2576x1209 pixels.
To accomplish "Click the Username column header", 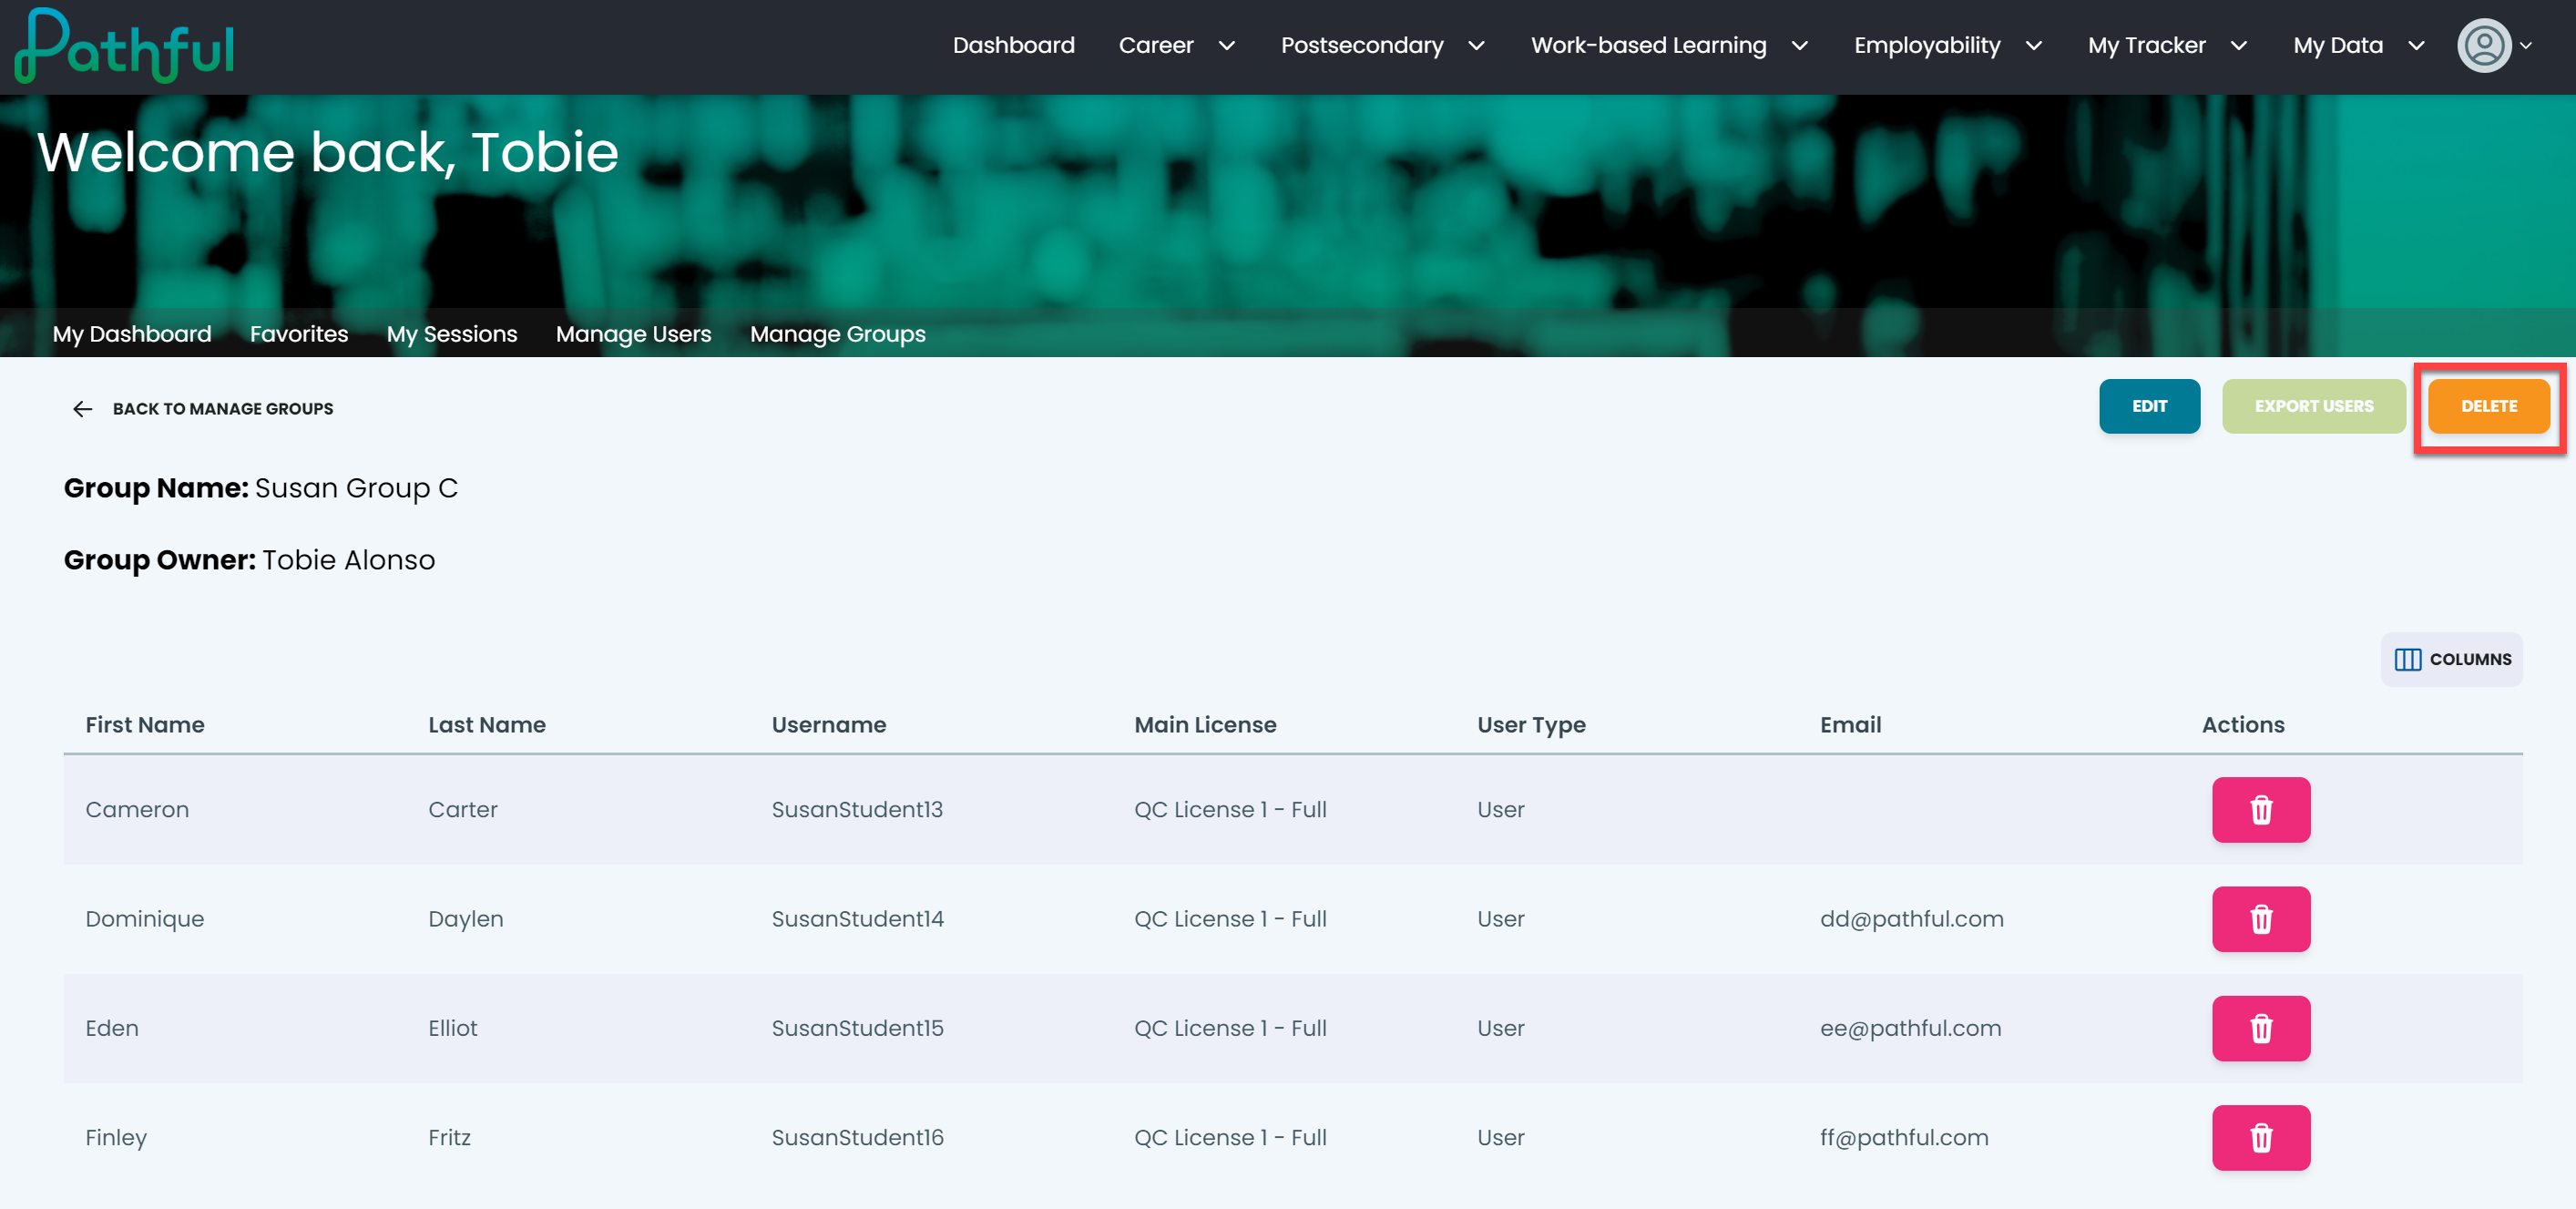I will coord(829,725).
